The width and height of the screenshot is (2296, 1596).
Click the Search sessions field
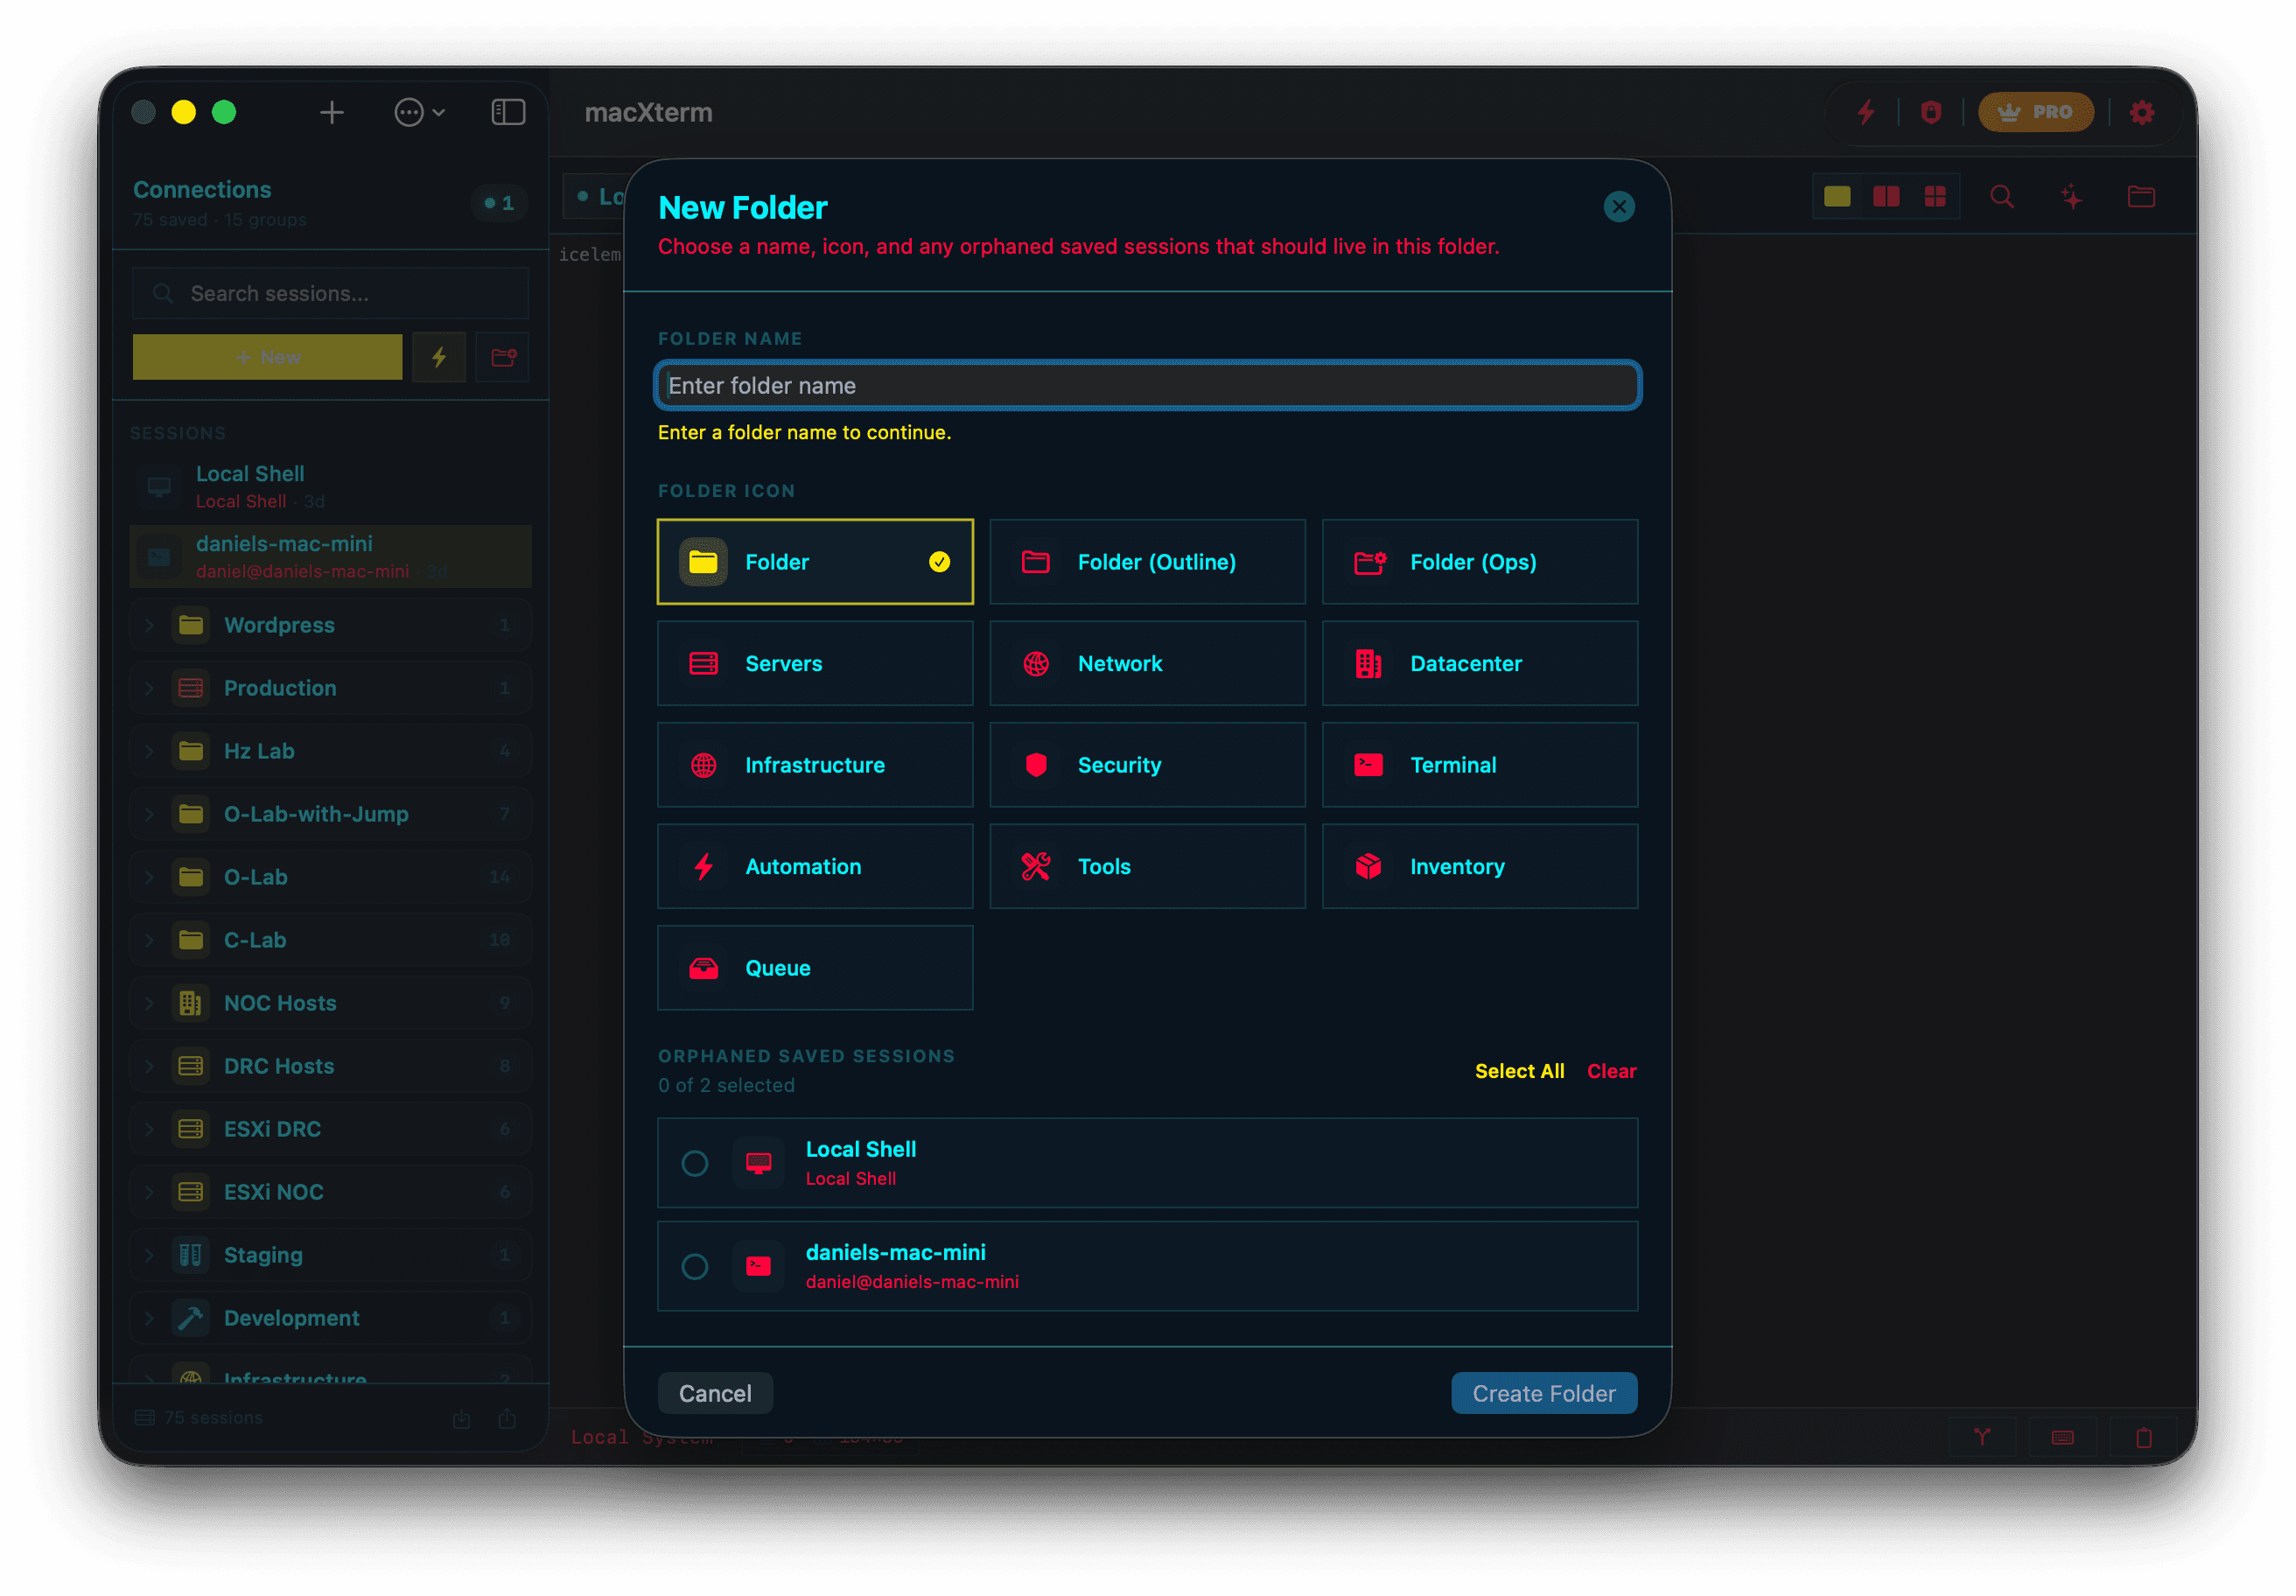coord(330,294)
